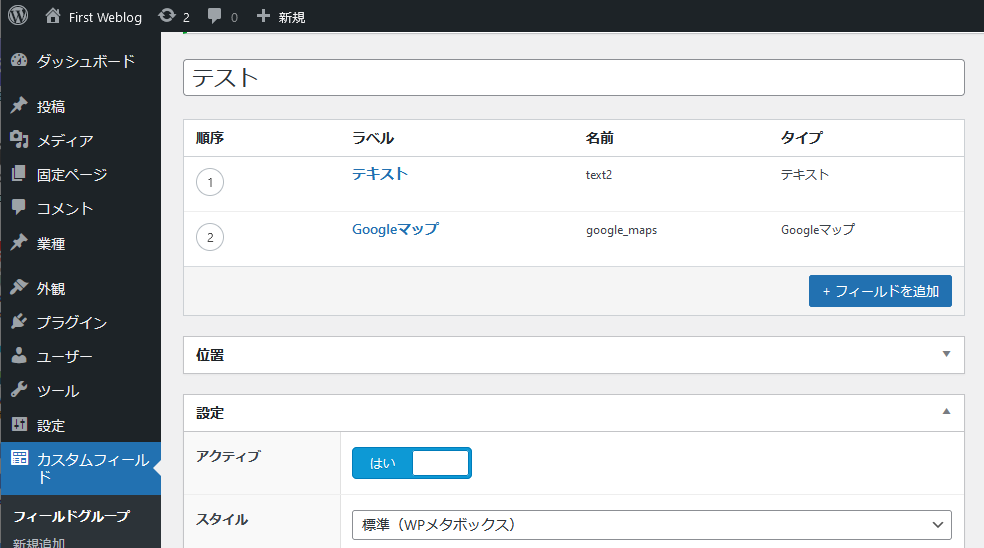Click the タイプ column header
Image resolution: width=984 pixels, height=548 pixels.
[801, 137]
